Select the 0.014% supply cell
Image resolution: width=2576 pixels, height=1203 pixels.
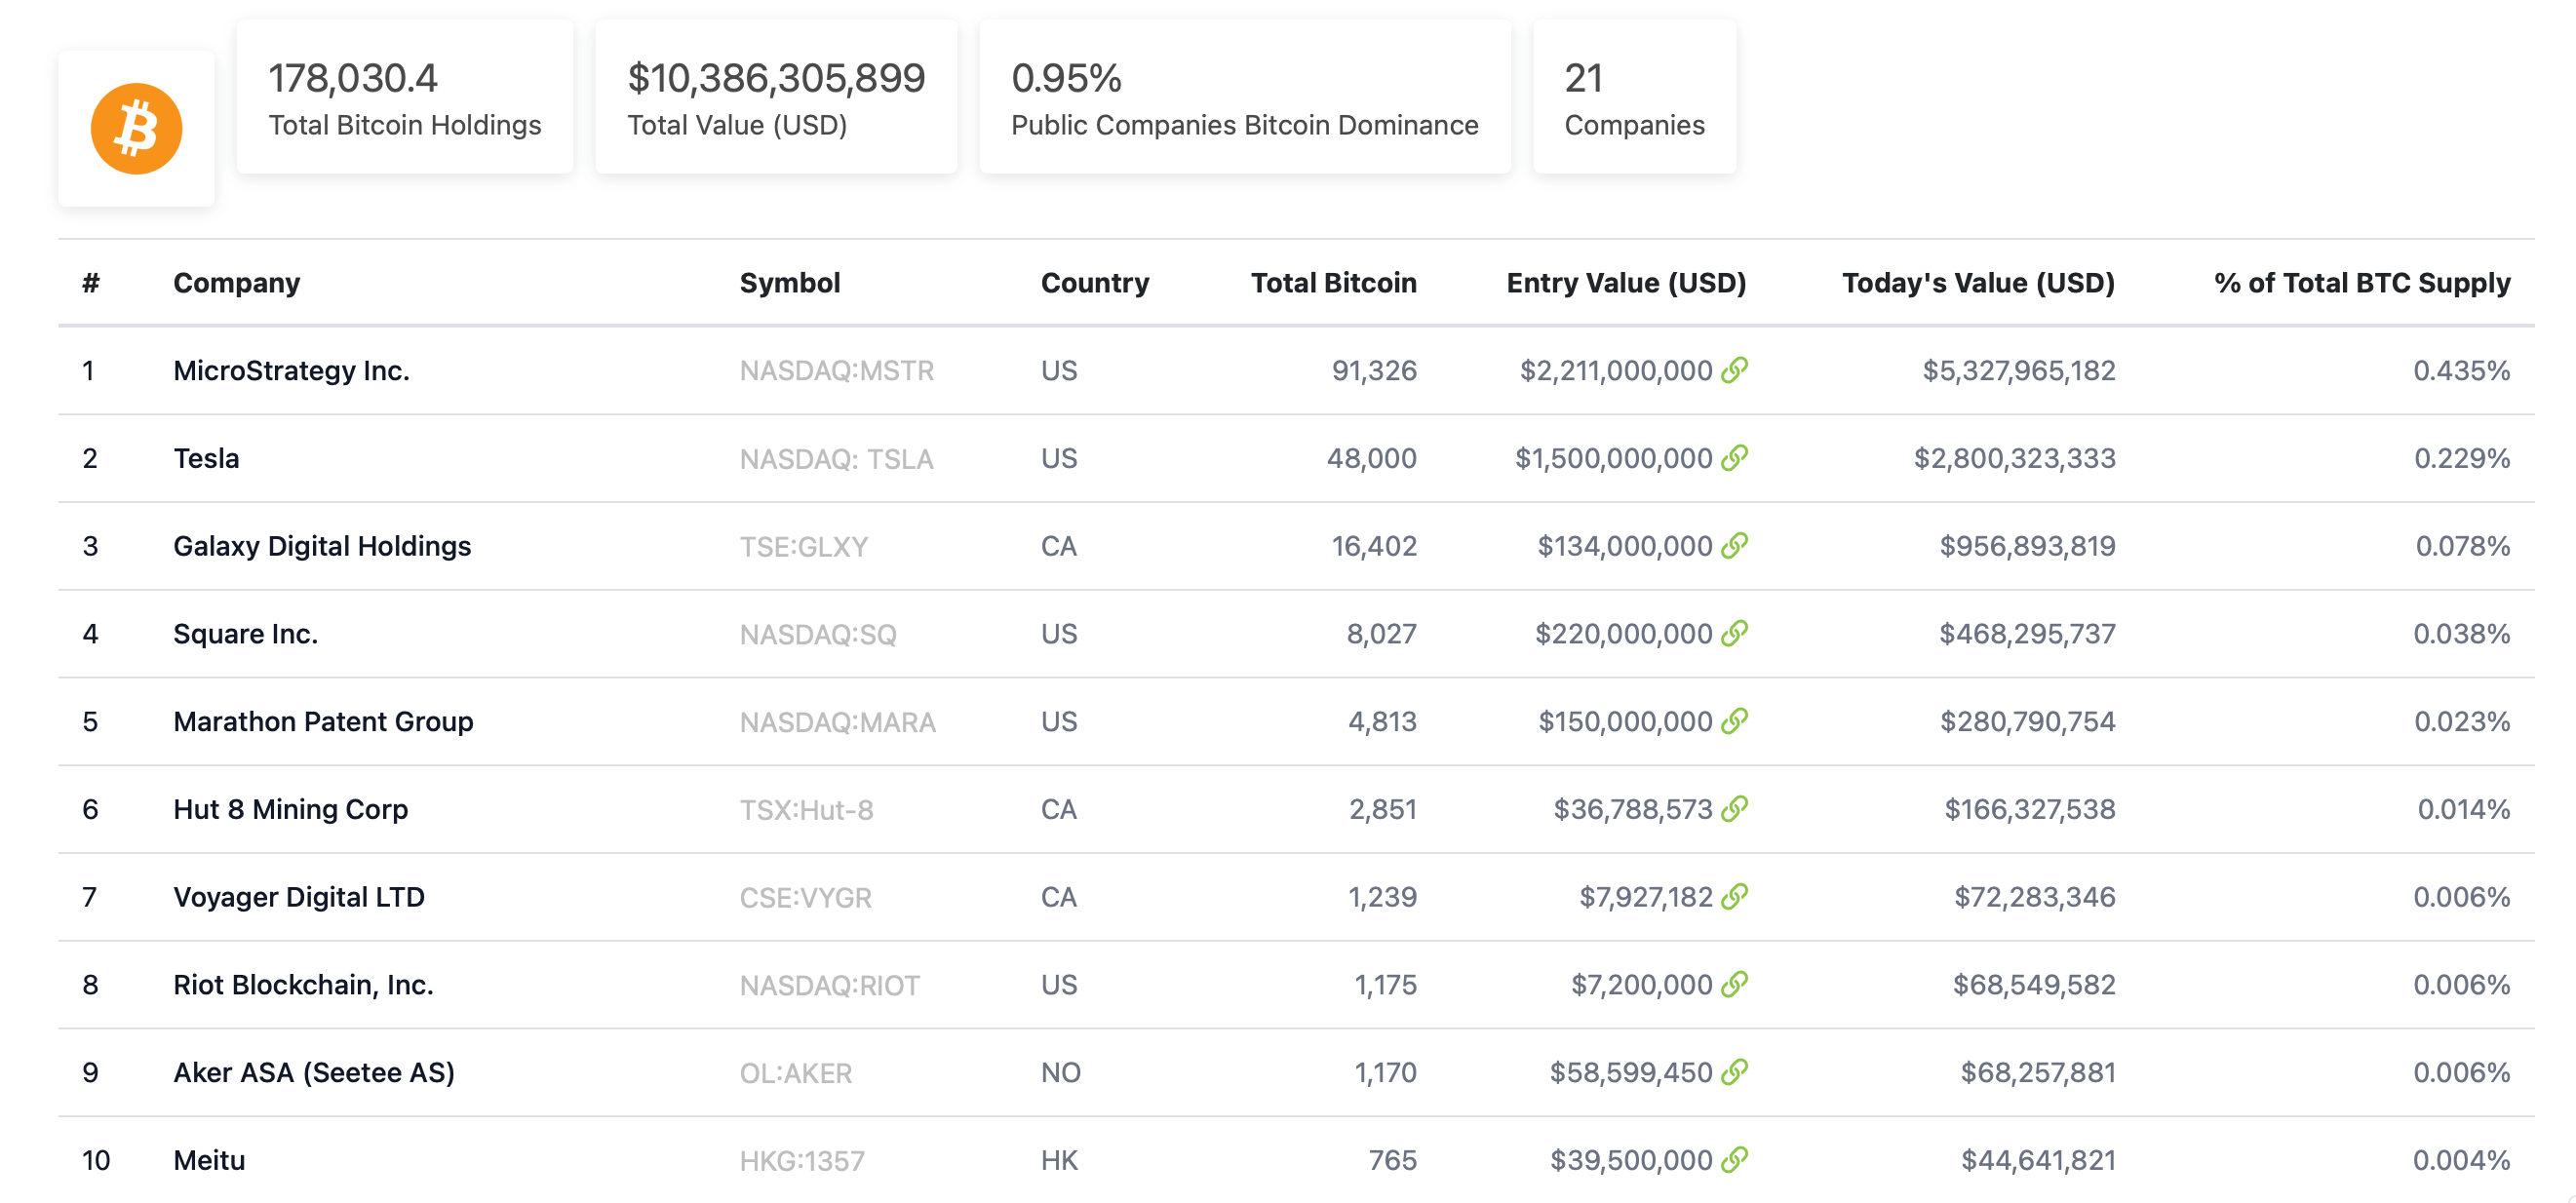[2464, 809]
